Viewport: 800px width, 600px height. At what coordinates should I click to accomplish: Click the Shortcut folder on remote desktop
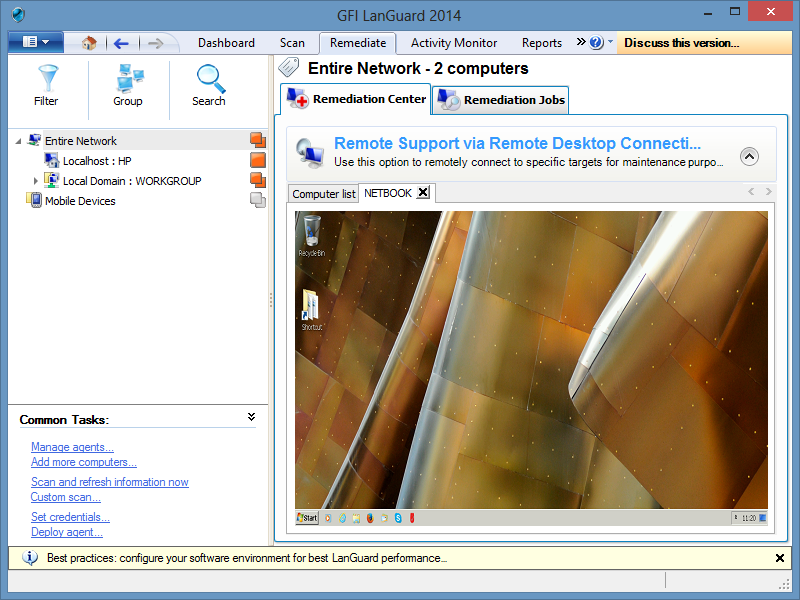click(312, 310)
